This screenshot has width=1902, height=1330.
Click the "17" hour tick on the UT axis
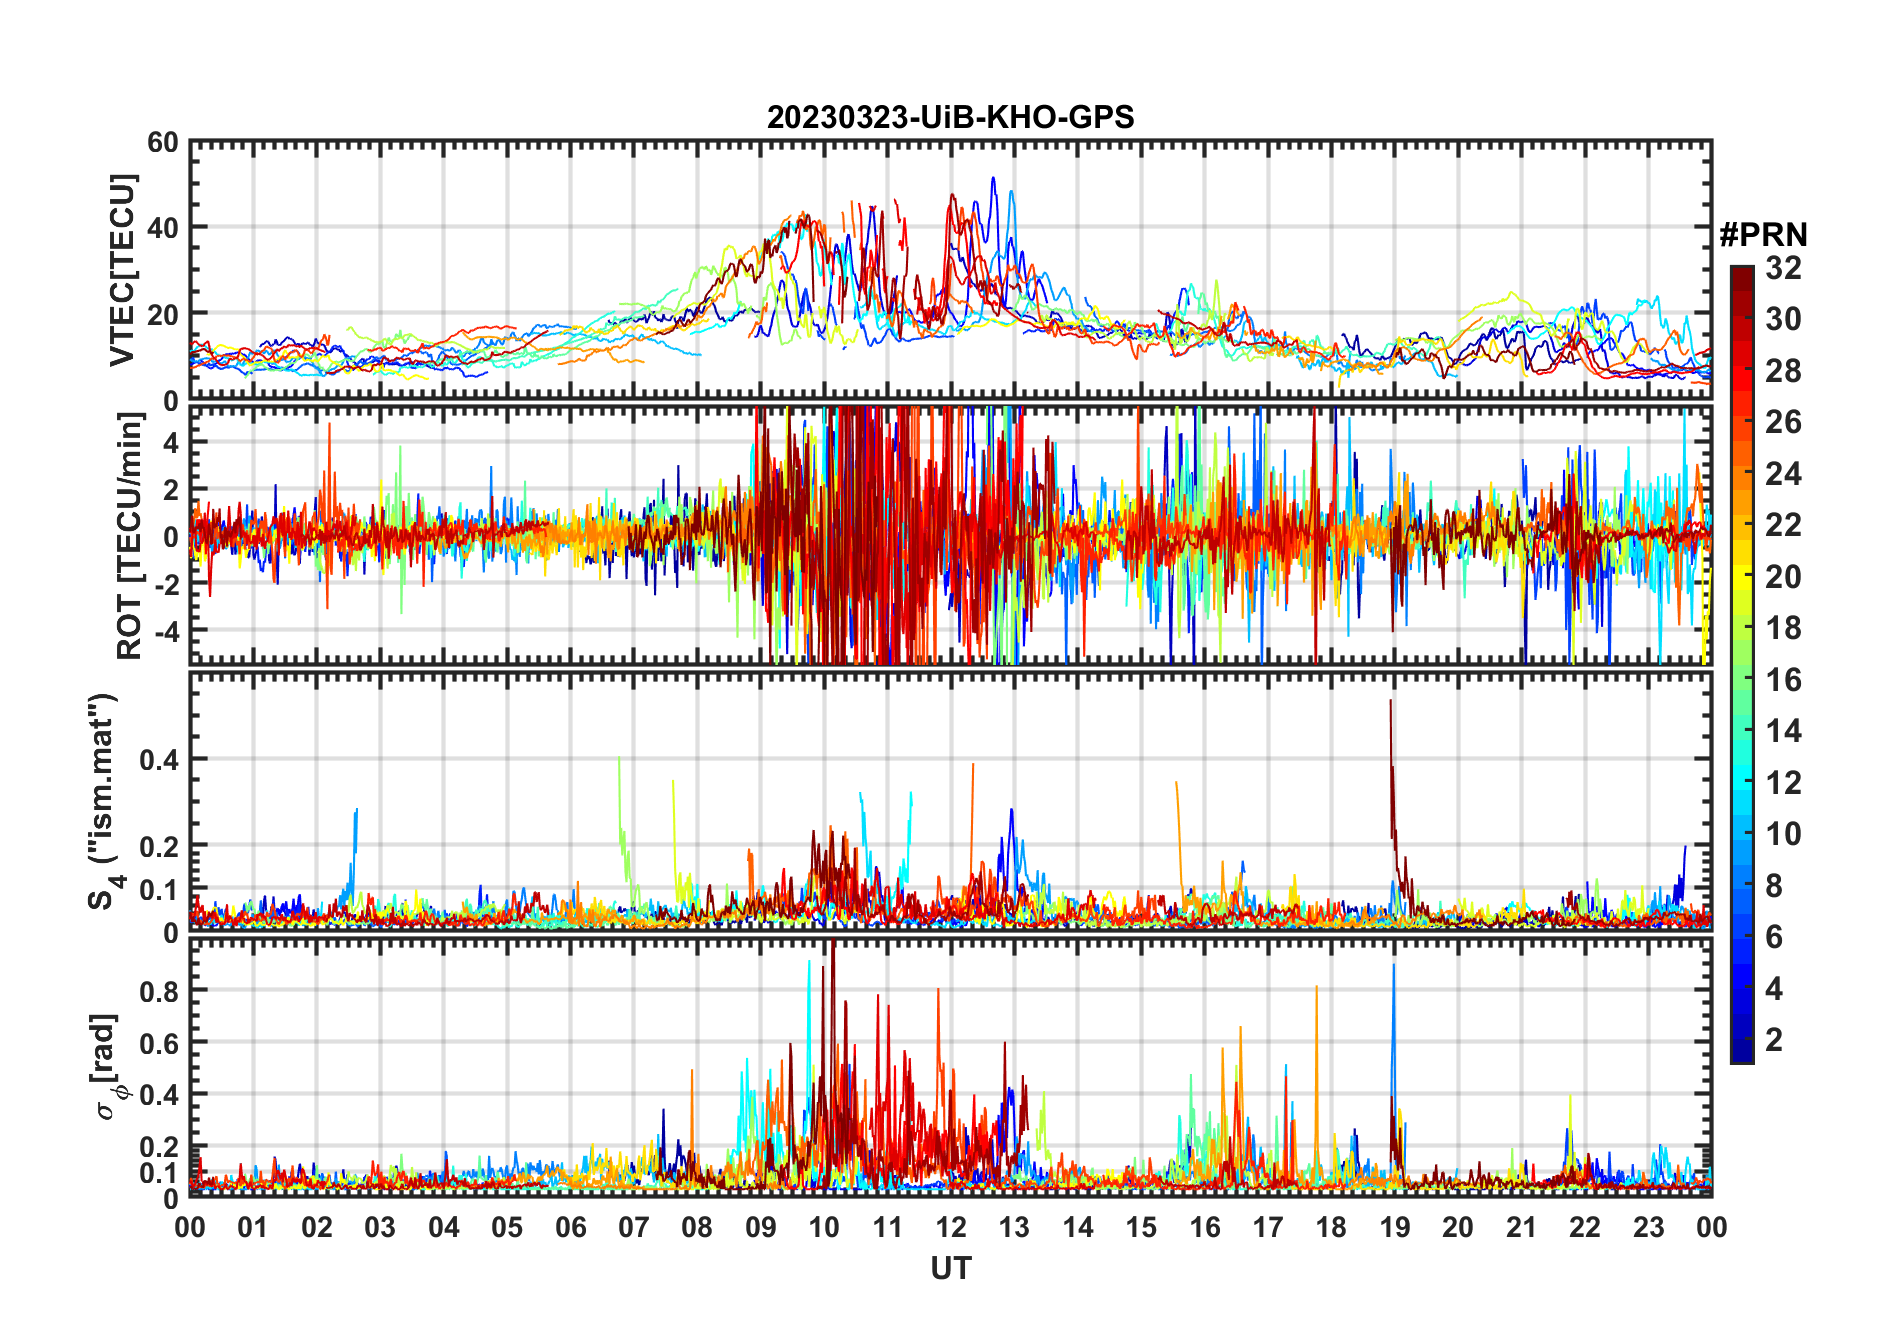pyautogui.click(x=1268, y=1227)
